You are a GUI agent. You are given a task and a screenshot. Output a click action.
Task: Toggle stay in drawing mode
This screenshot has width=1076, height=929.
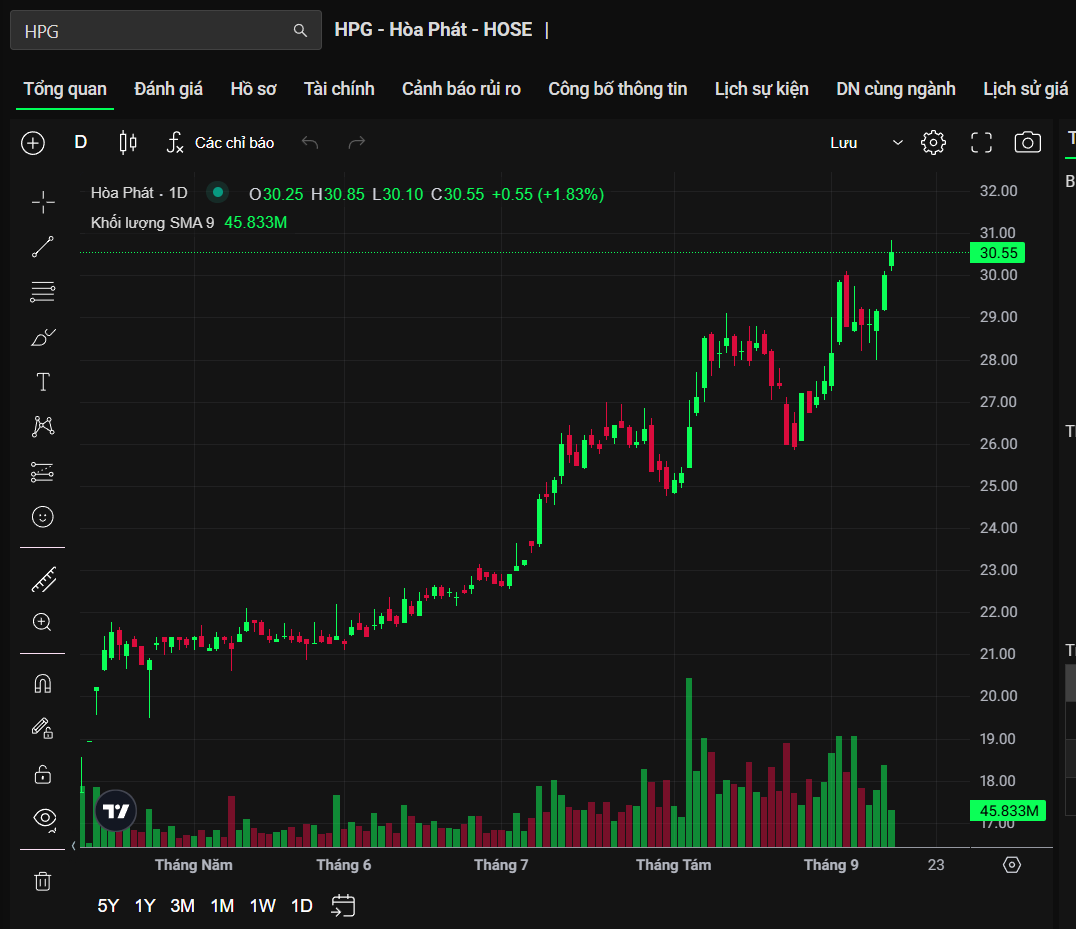pyautogui.click(x=43, y=729)
